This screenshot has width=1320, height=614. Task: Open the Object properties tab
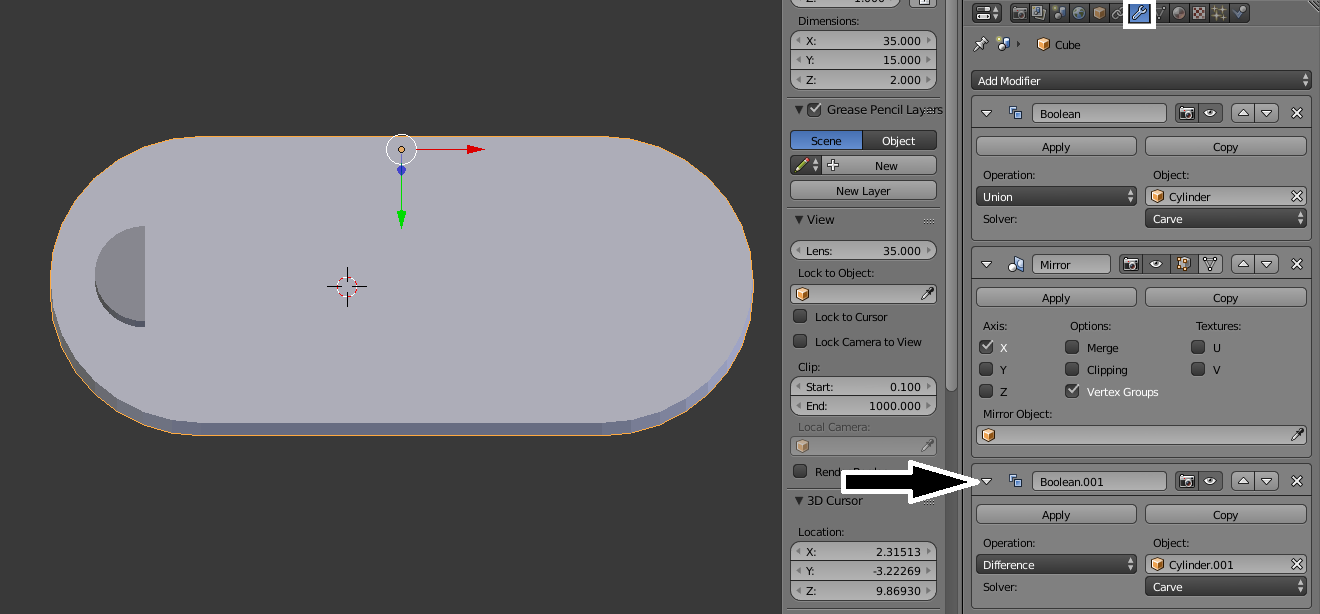1099,13
